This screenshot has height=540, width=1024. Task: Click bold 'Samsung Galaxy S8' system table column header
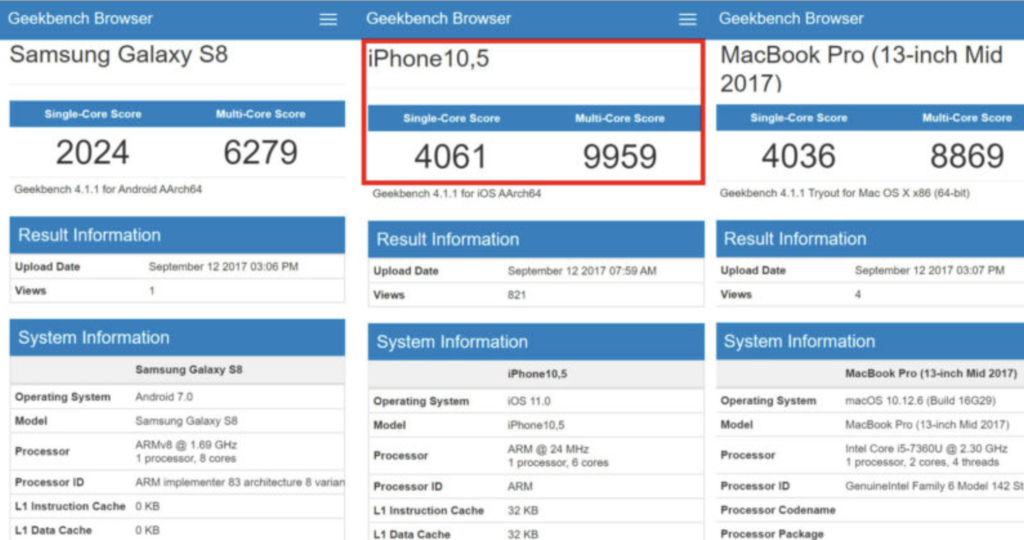(x=189, y=370)
